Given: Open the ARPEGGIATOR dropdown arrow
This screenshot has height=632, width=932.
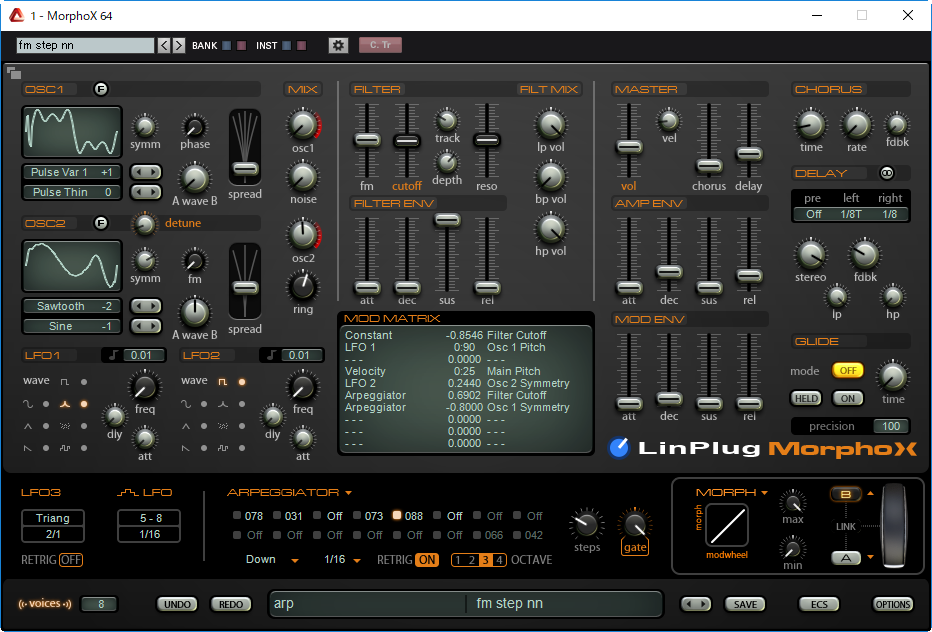Looking at the screenshot, I should [348, 493].
